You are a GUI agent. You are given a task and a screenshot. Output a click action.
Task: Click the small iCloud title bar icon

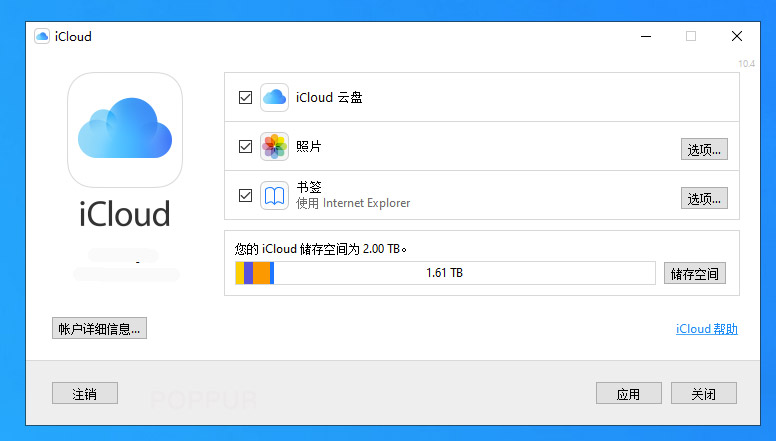pyautogui.click(x=42, y=36)
